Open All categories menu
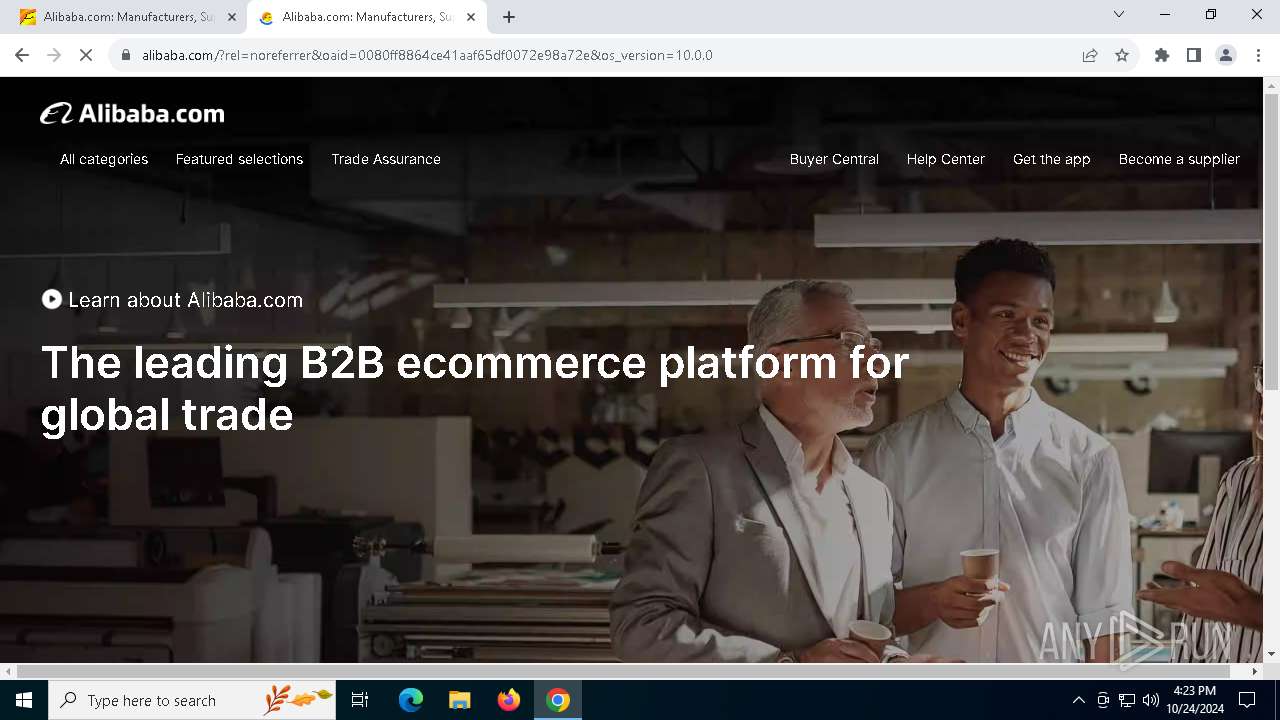Viewport: 1280px width, 720px height. point(104,159)
